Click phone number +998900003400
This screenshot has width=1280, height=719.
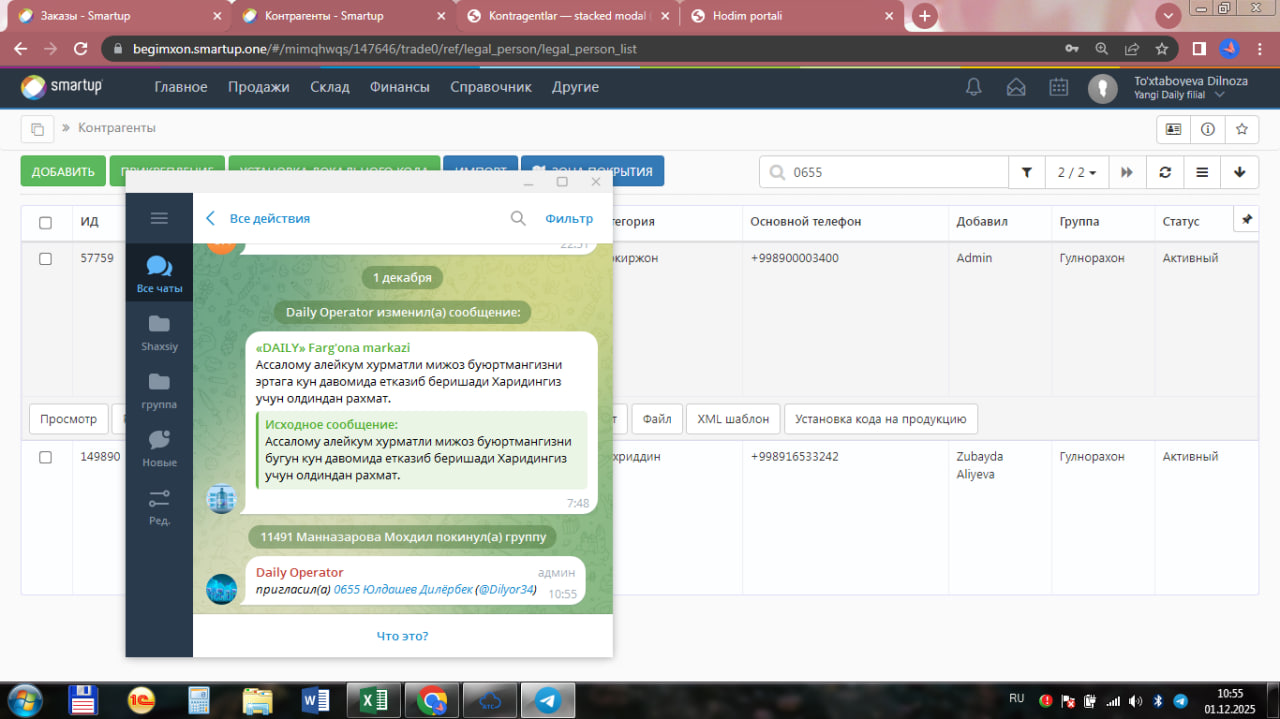click(794, 258)
